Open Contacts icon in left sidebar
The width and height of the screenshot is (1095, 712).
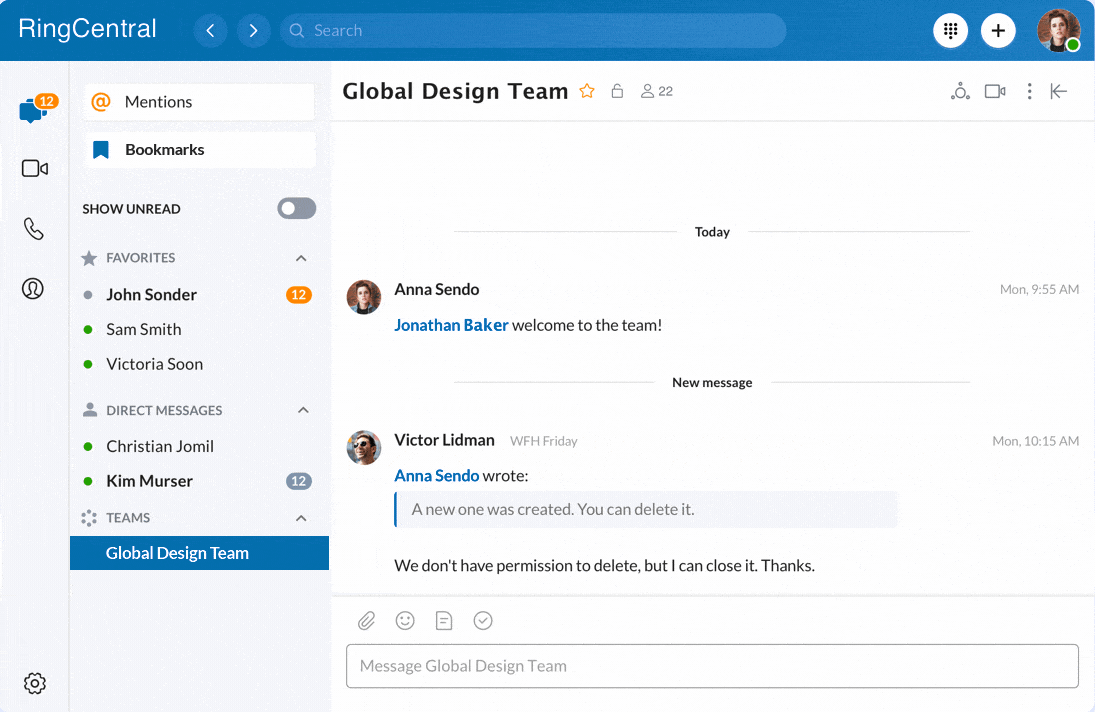click(34, 289)
